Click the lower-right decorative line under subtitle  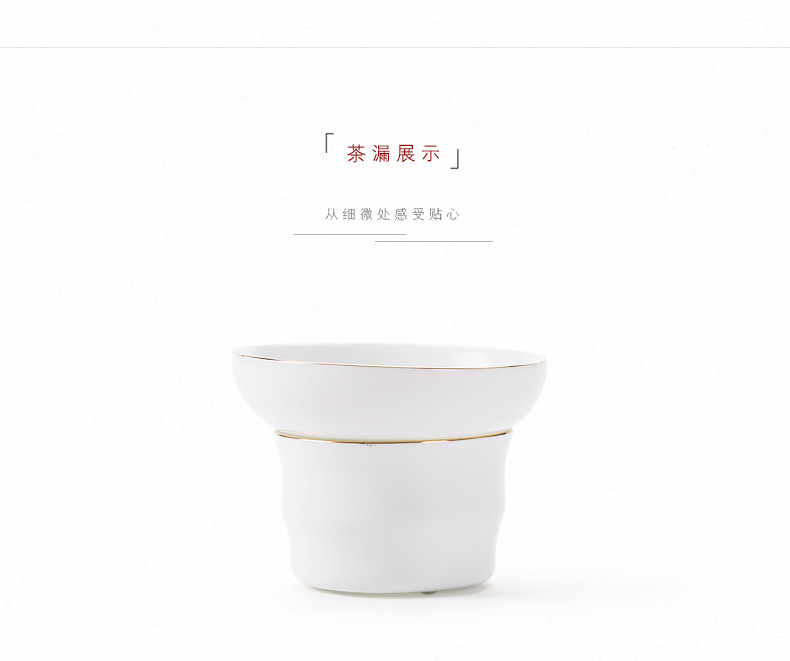[434, 241]
